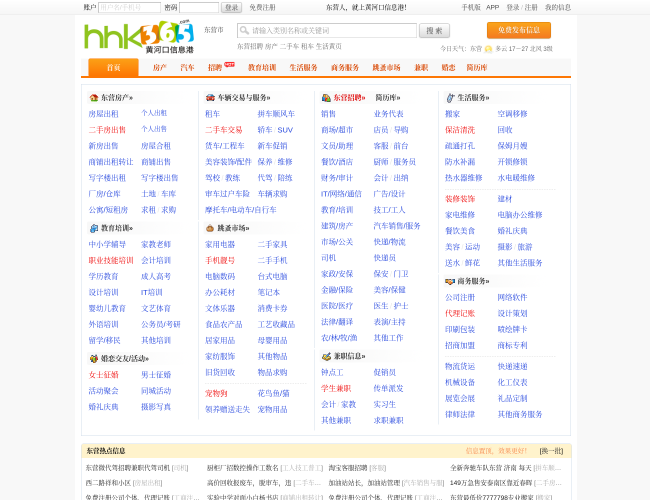The width and height of the screenshot is (650, 500).
Task: Open the 手机版 link in top bar
Action: (471, 7)
